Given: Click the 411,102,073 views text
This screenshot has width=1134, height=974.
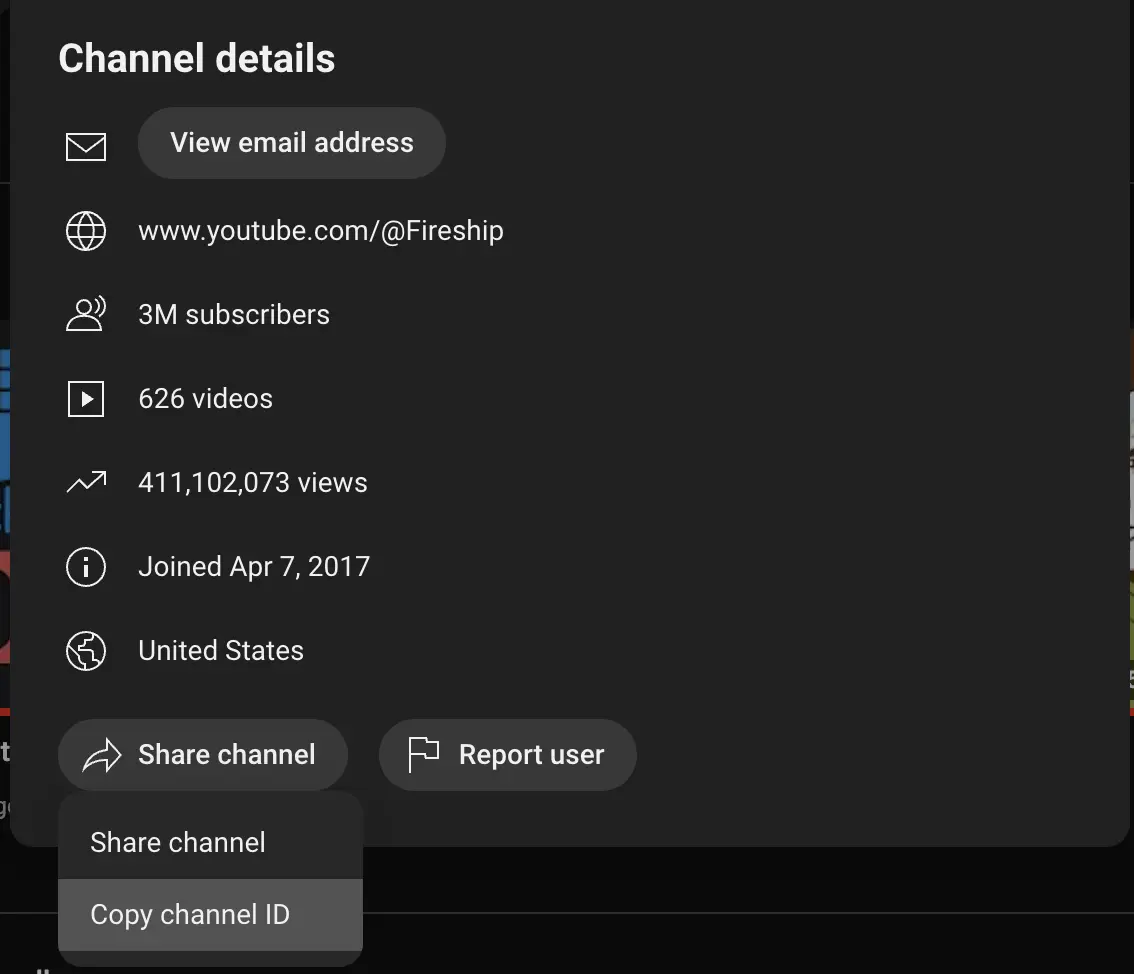Looking at the screenshot, I should 253,482.
